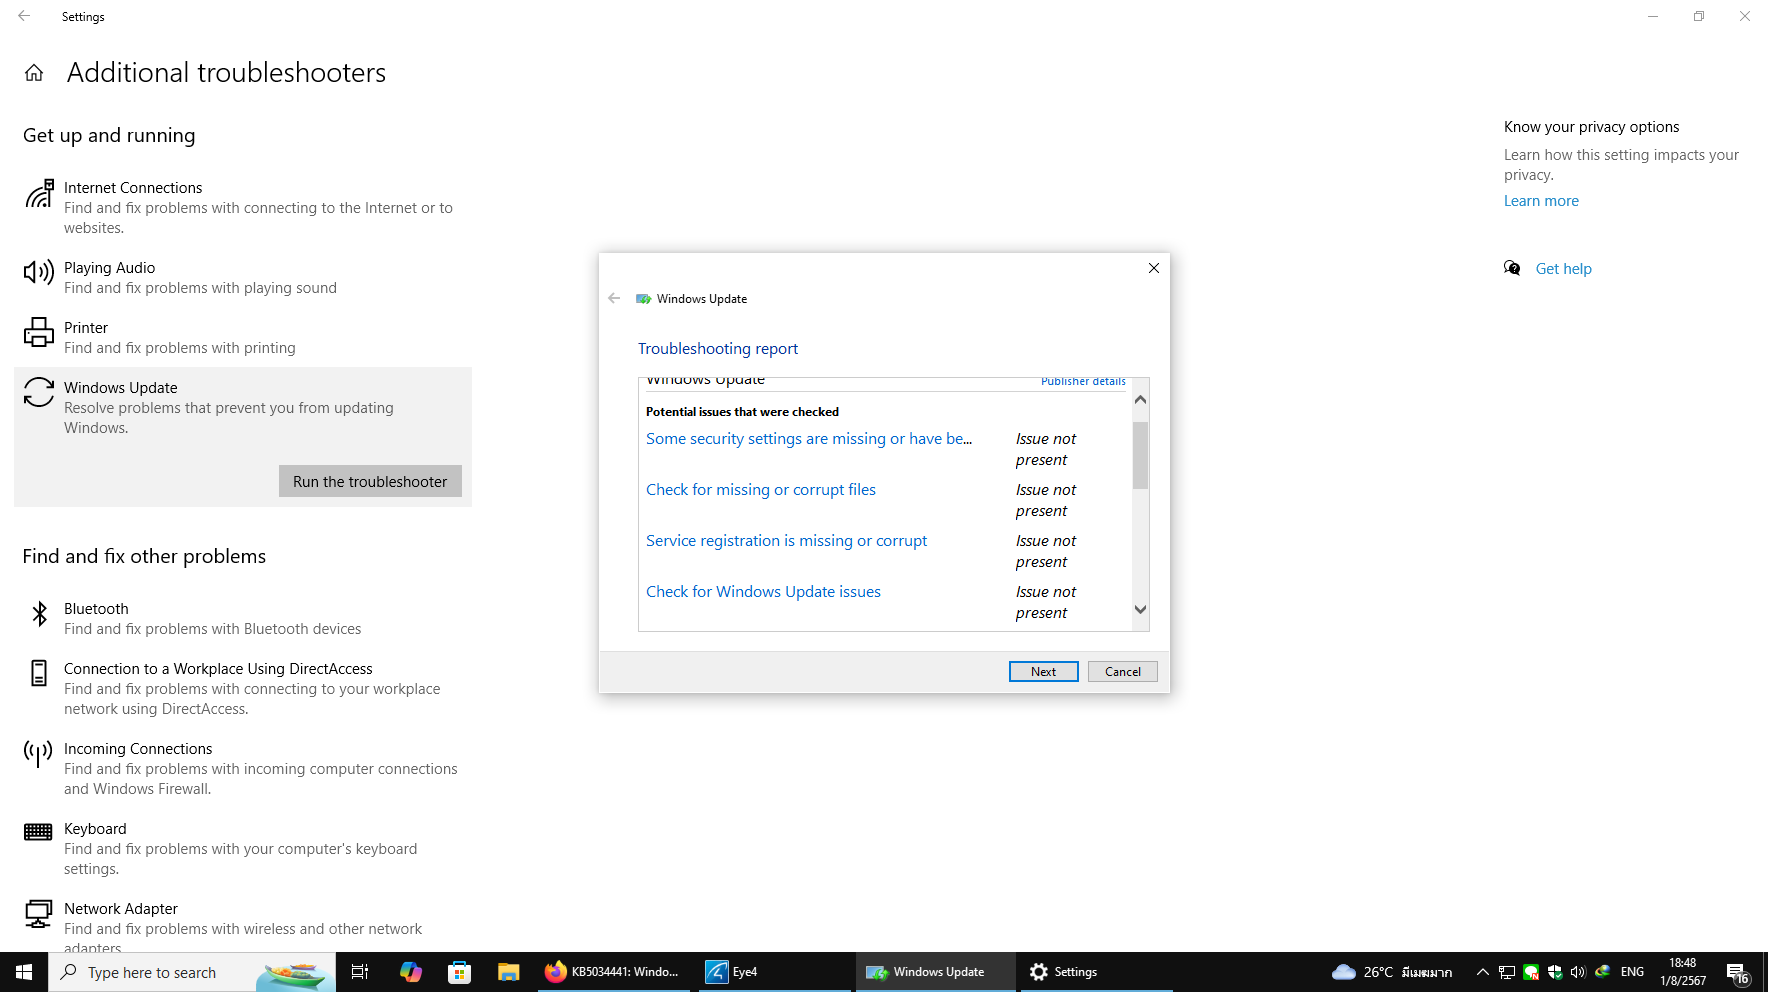
Task: Close the Windows Update troubleshooter dialog
Action: point(1154,268)
